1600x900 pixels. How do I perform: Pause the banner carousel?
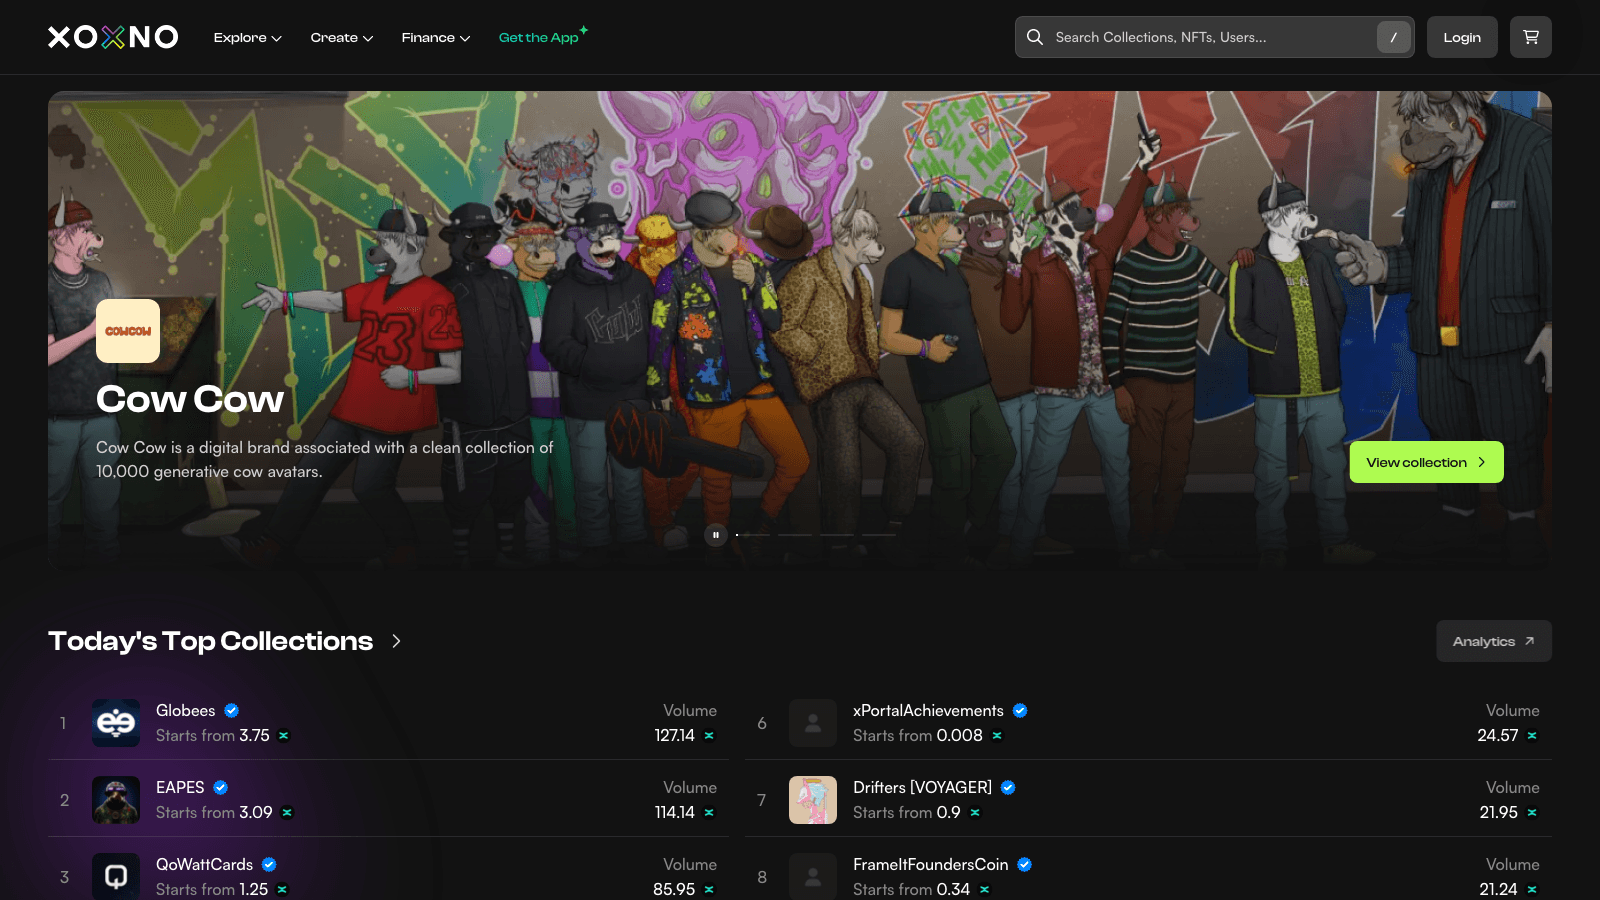[x=716, y=535]
